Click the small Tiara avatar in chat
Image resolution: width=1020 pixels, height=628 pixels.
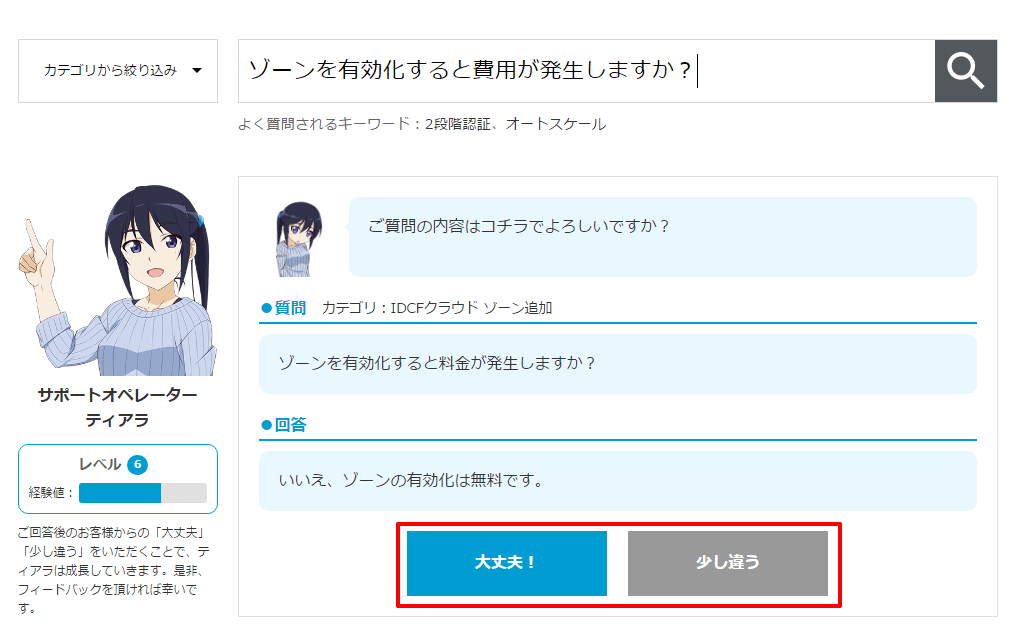point(299,238)
